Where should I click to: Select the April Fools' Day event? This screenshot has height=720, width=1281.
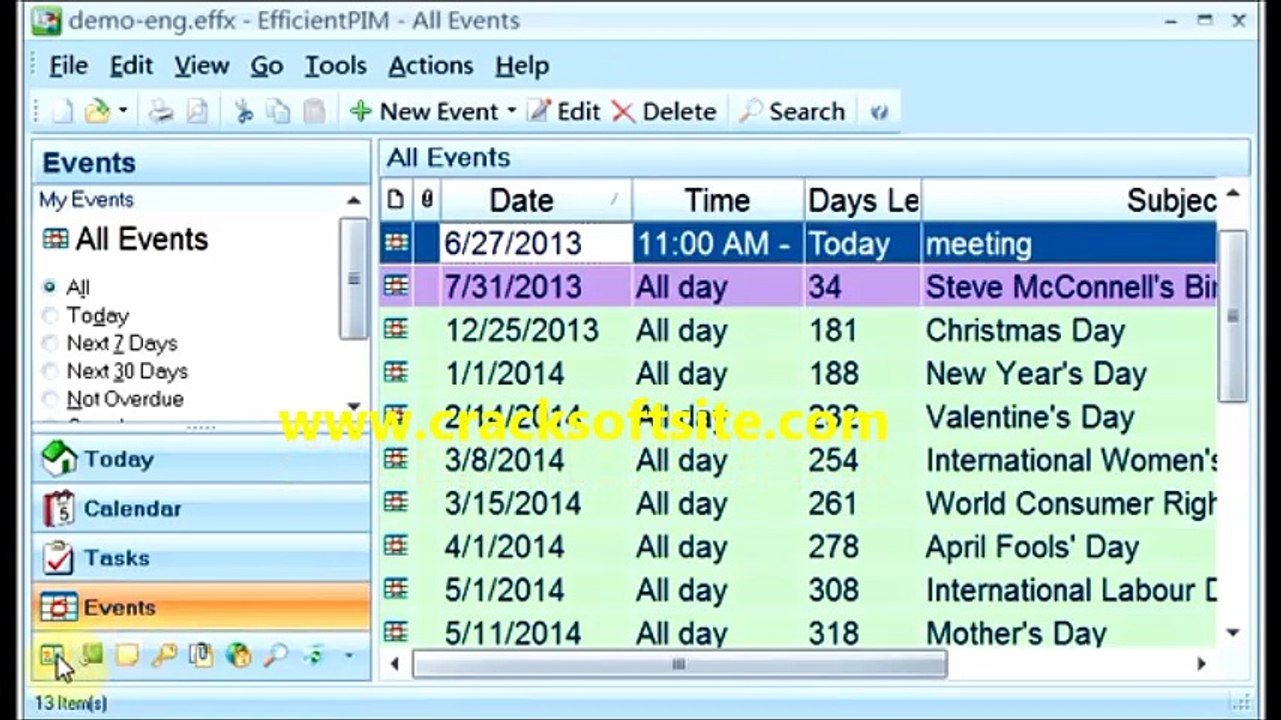798,547
